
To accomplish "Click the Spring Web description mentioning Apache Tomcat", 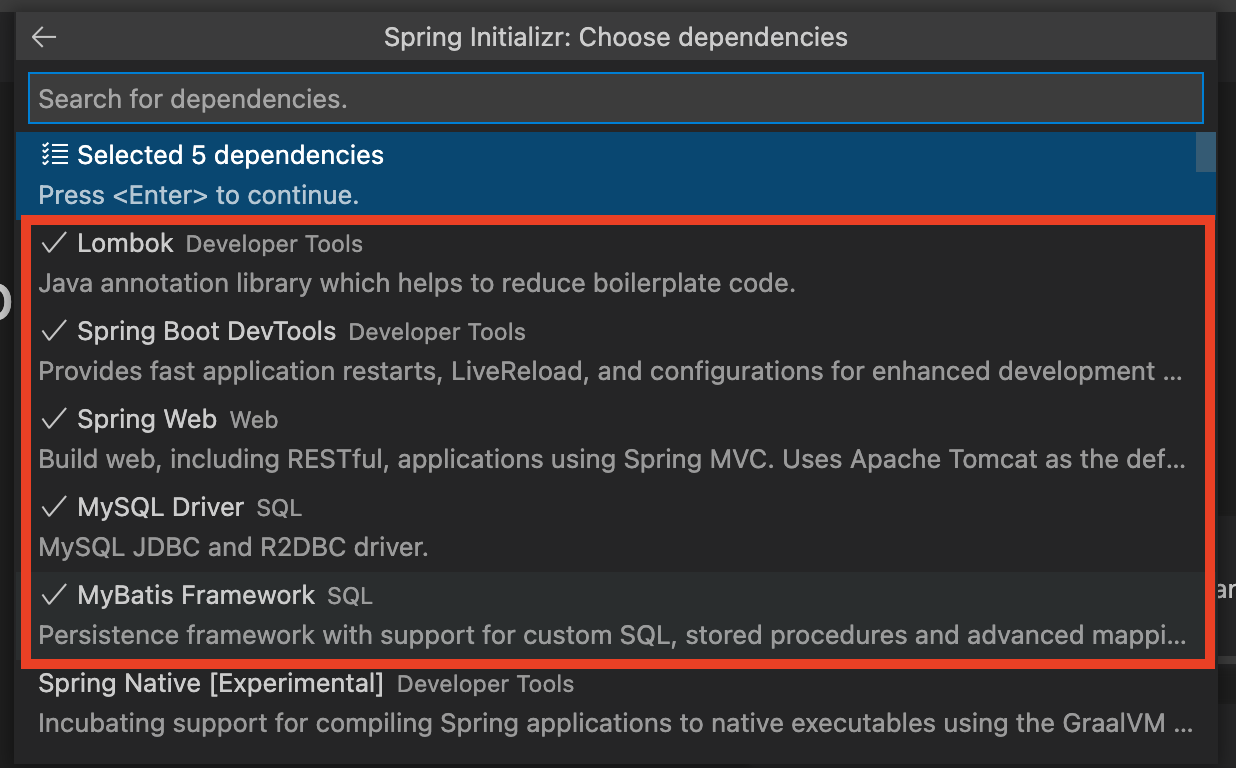I will 612,459.
